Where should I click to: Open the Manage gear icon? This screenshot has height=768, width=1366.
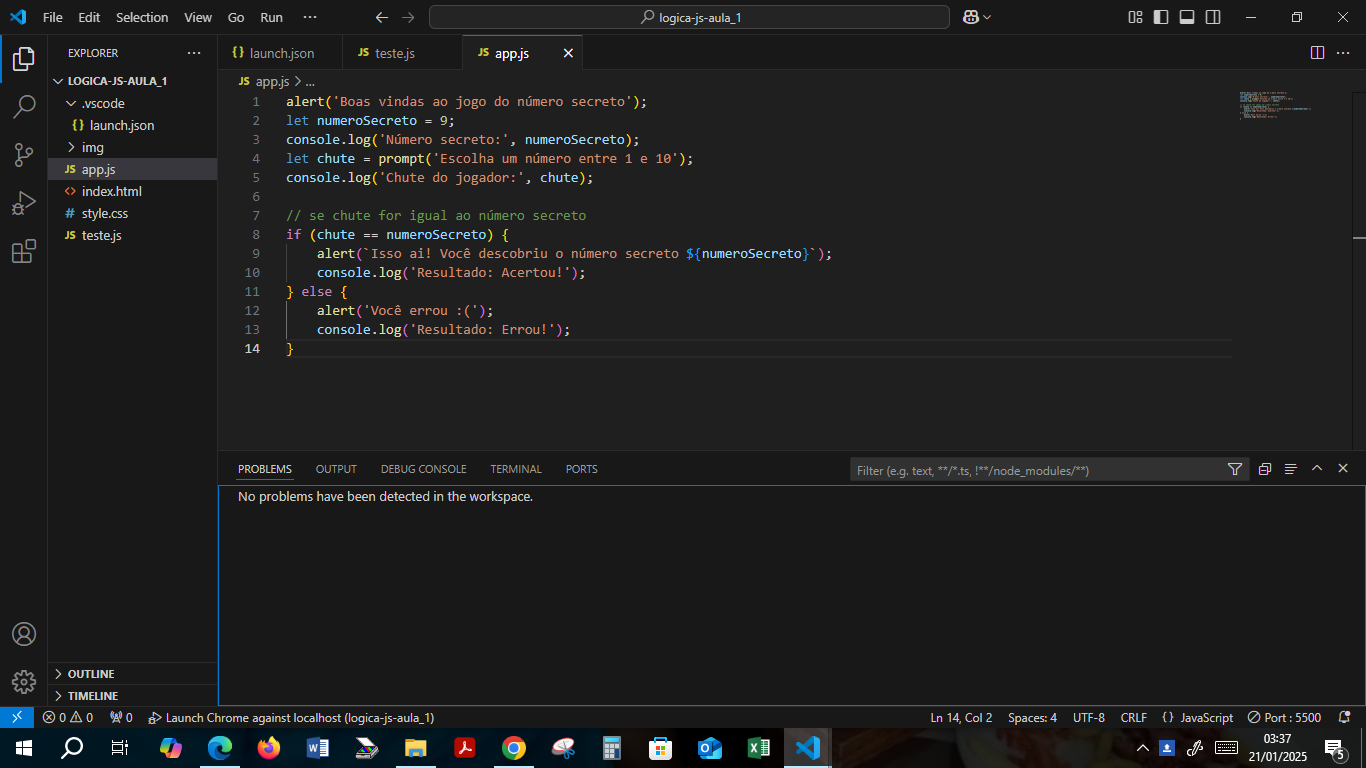tap(24, 682)
